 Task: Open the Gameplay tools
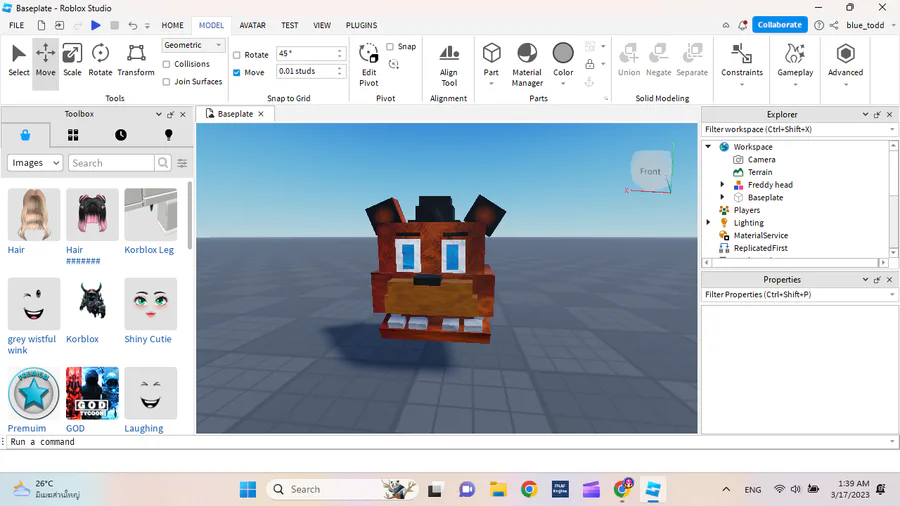point(796,64)
